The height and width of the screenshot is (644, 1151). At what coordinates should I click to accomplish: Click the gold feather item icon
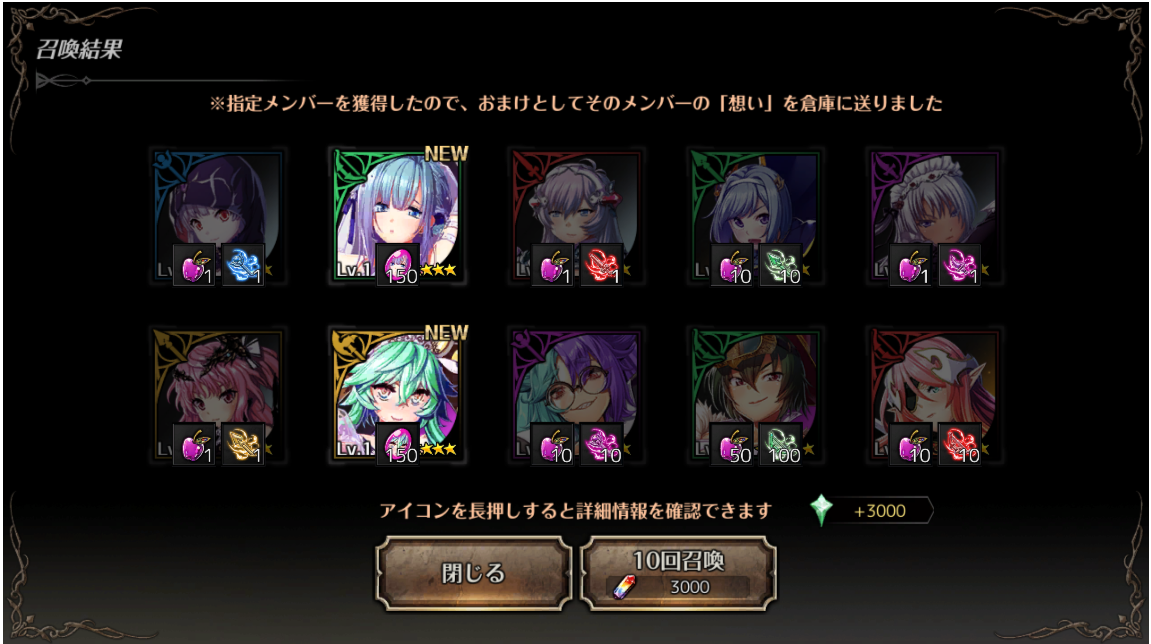click(242, 444)
